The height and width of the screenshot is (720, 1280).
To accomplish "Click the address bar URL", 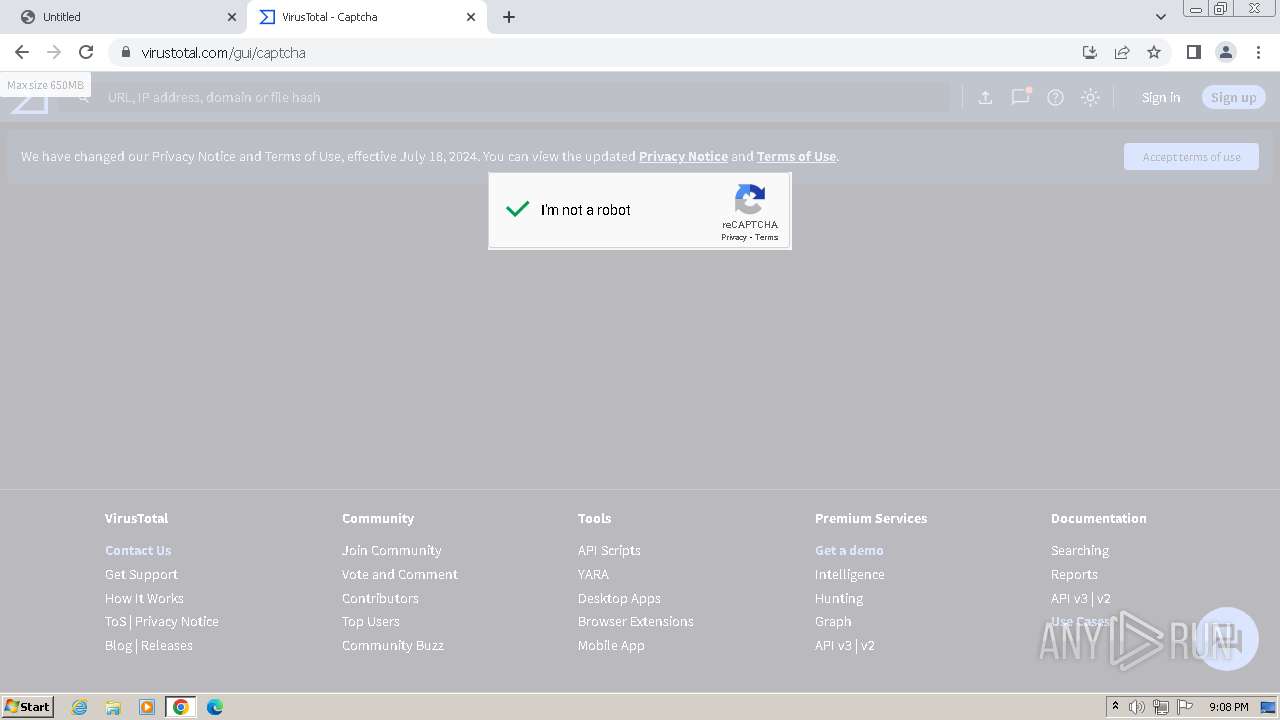I will click(x=223, y=52).
